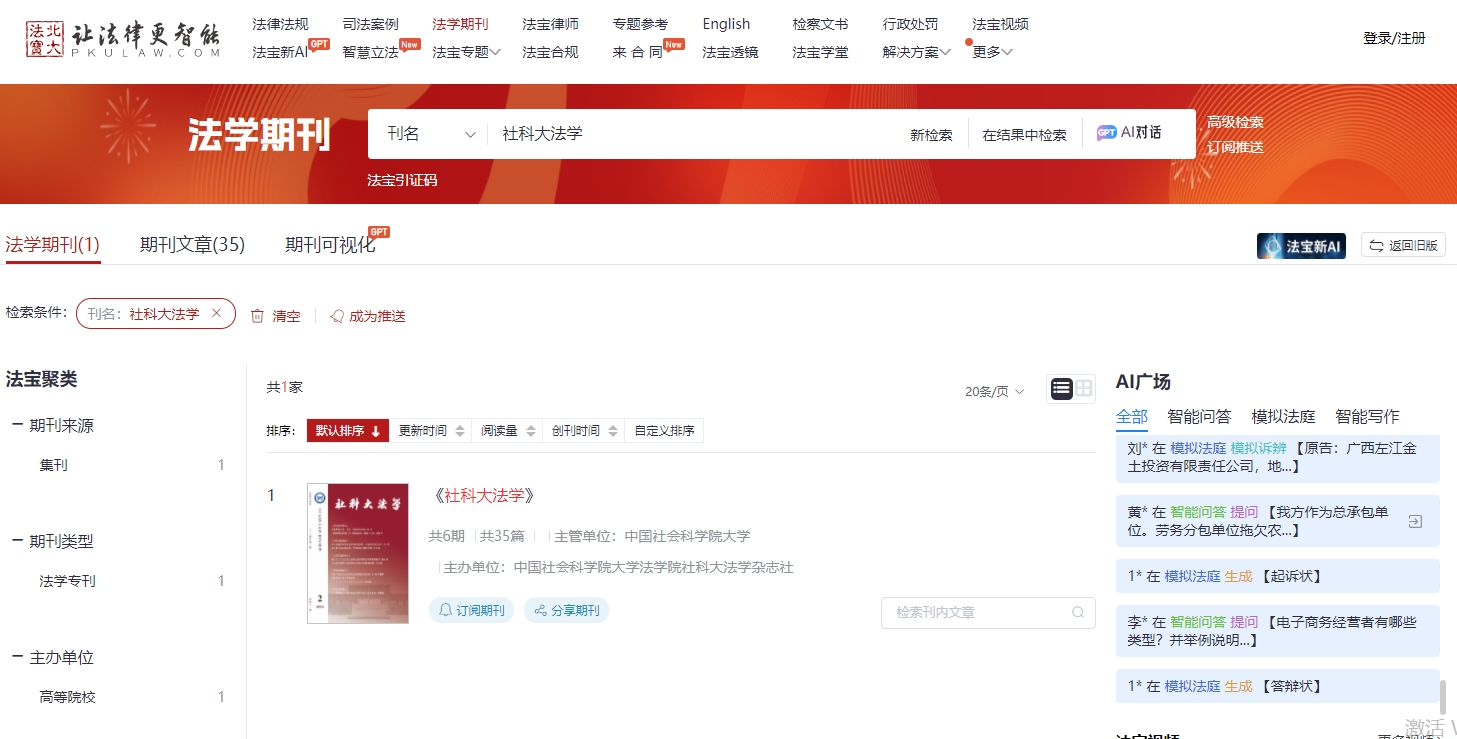The width and height of the screenshot is (1457, 739).
Task: Click 登录/注册 to sign in
Action: click(x=1394, y=38)
